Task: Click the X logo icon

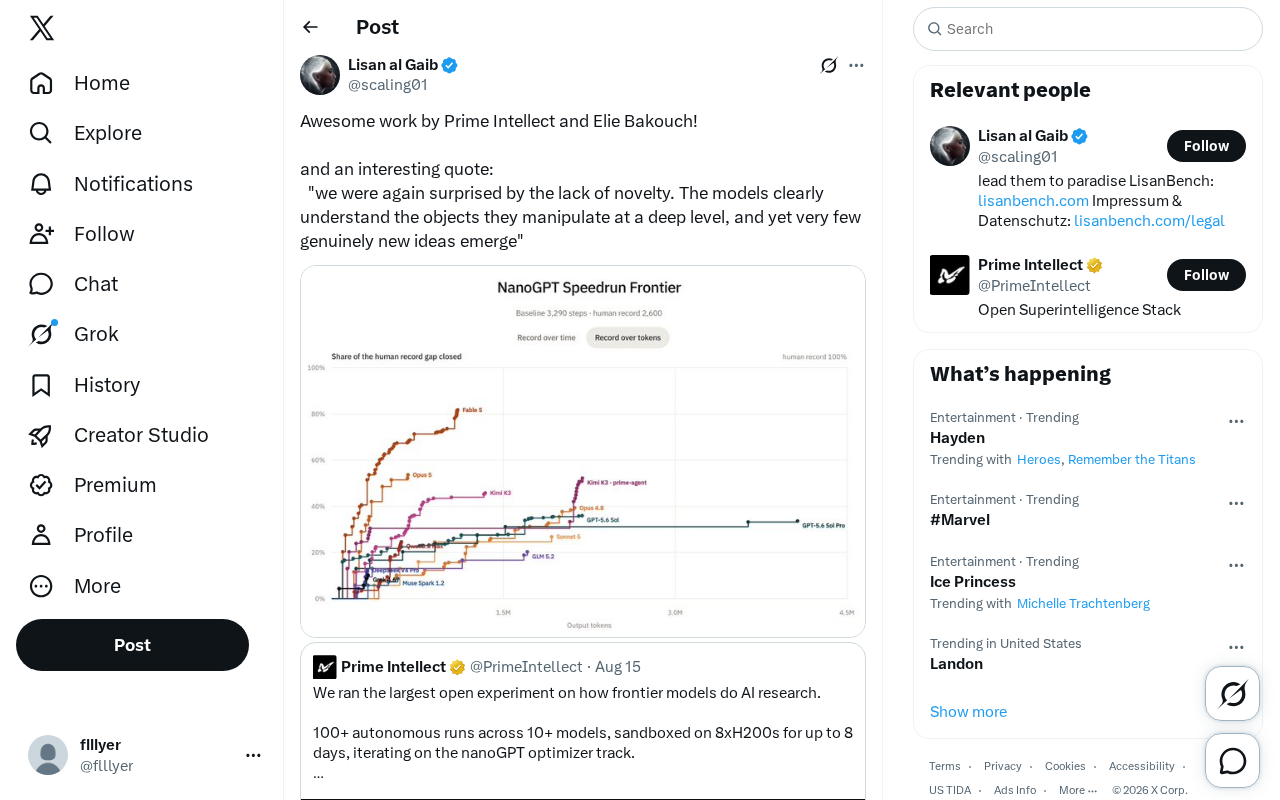Action: coord(42,28)
